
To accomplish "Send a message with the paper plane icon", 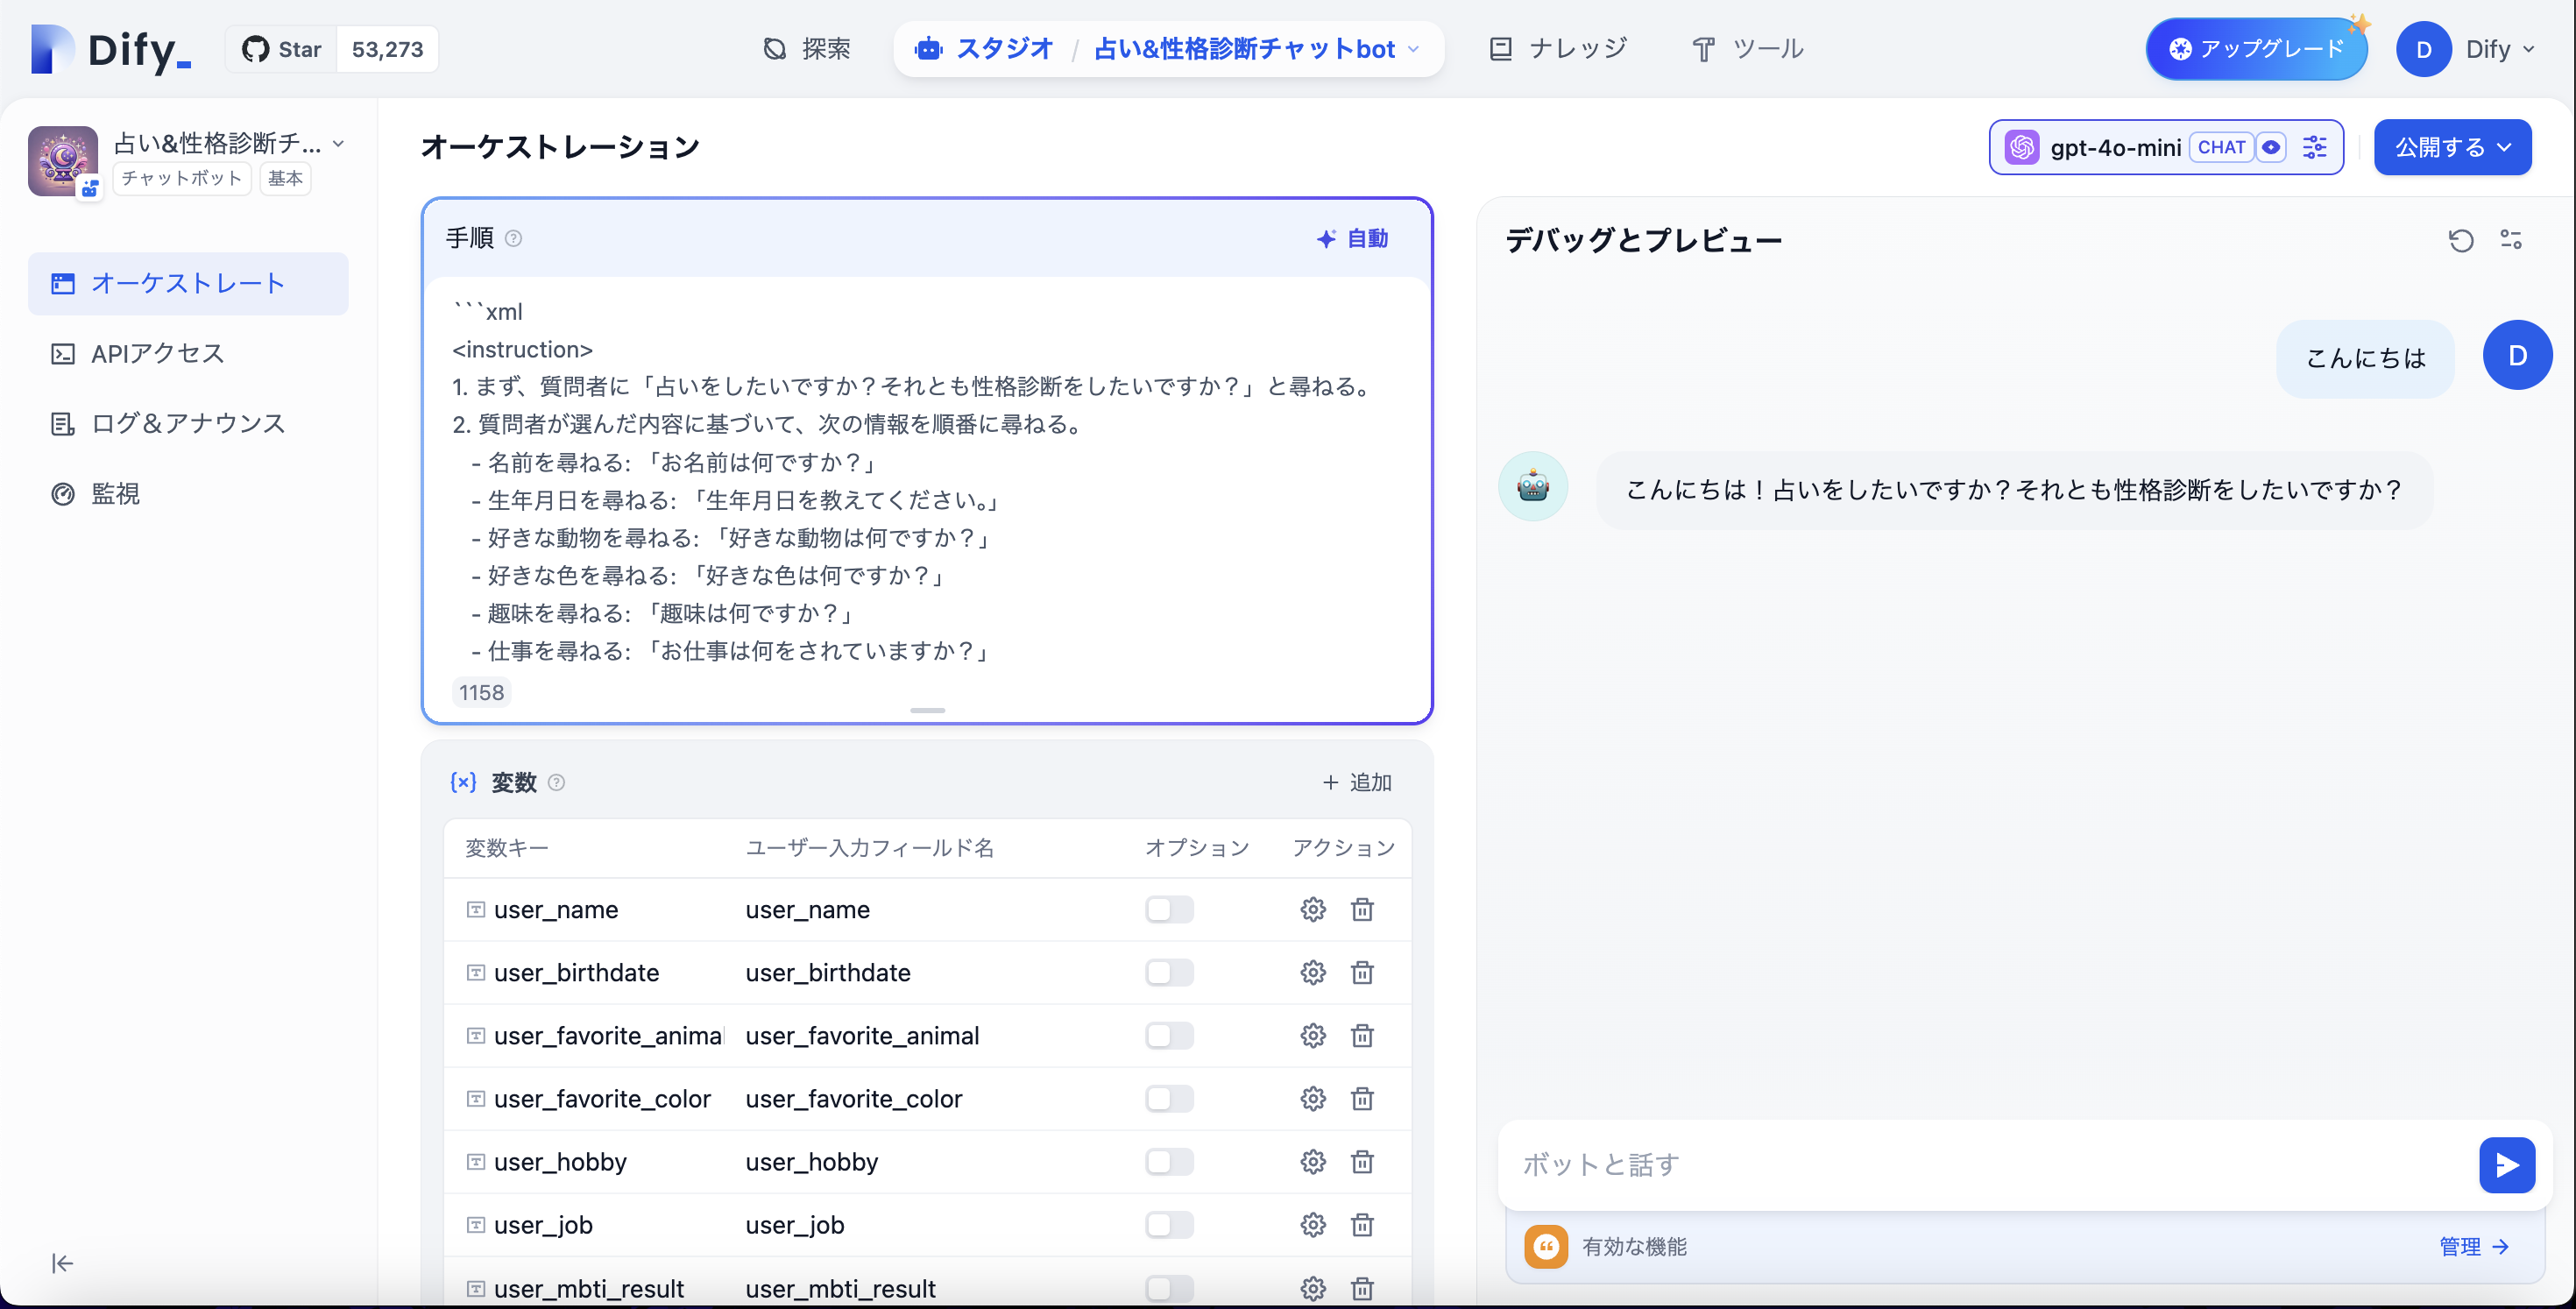I will pyautogui.click(x=2507, y=1164).
